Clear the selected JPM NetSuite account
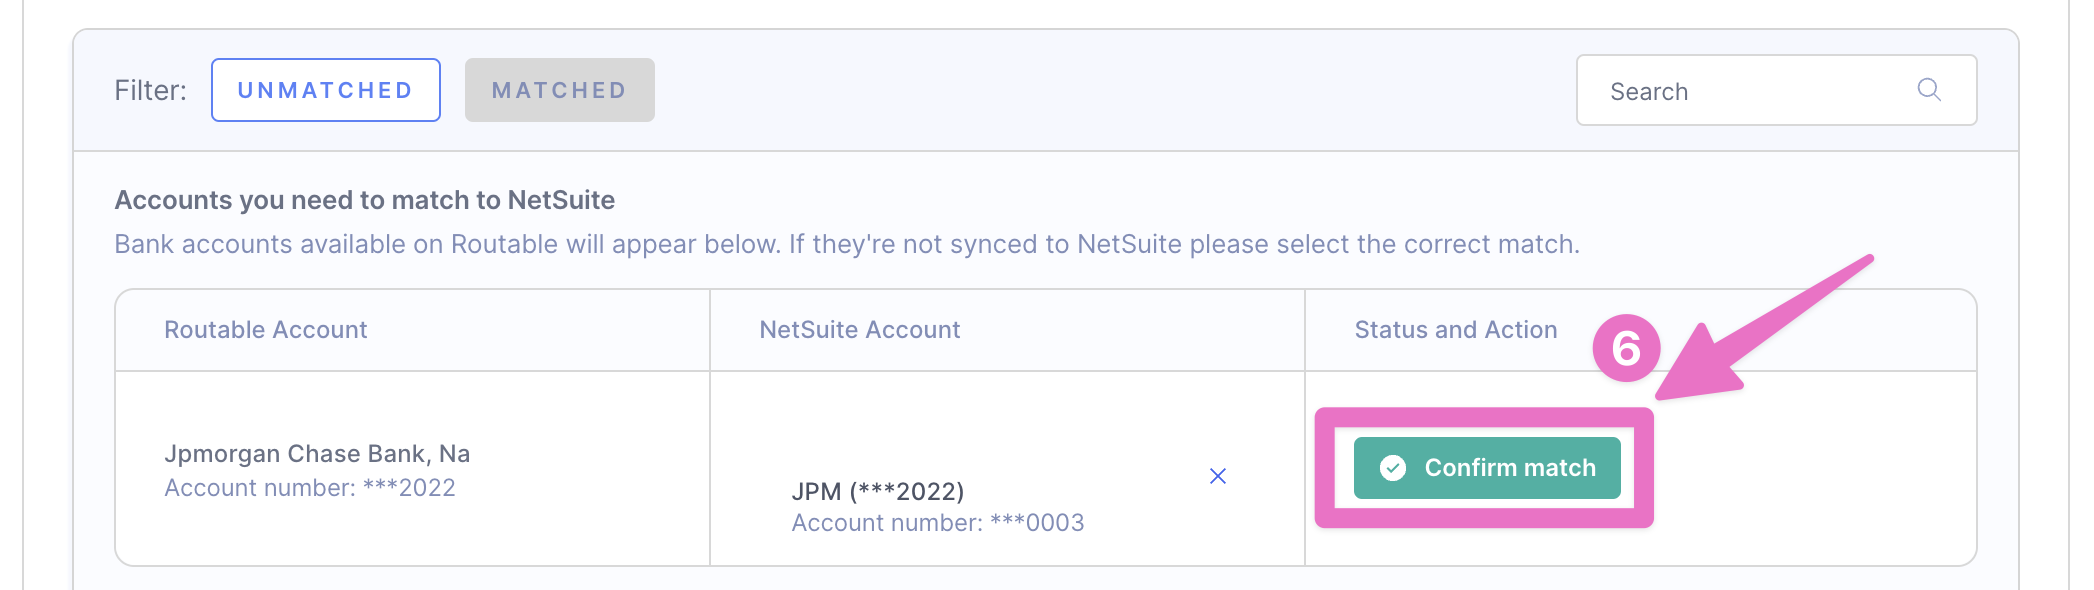This screenshot has height=590, width=2094. [x=1217, y=476]
